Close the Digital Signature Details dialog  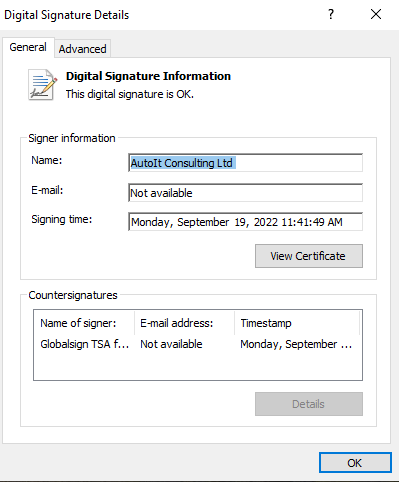pyautogui.click(x=376, y=14)
